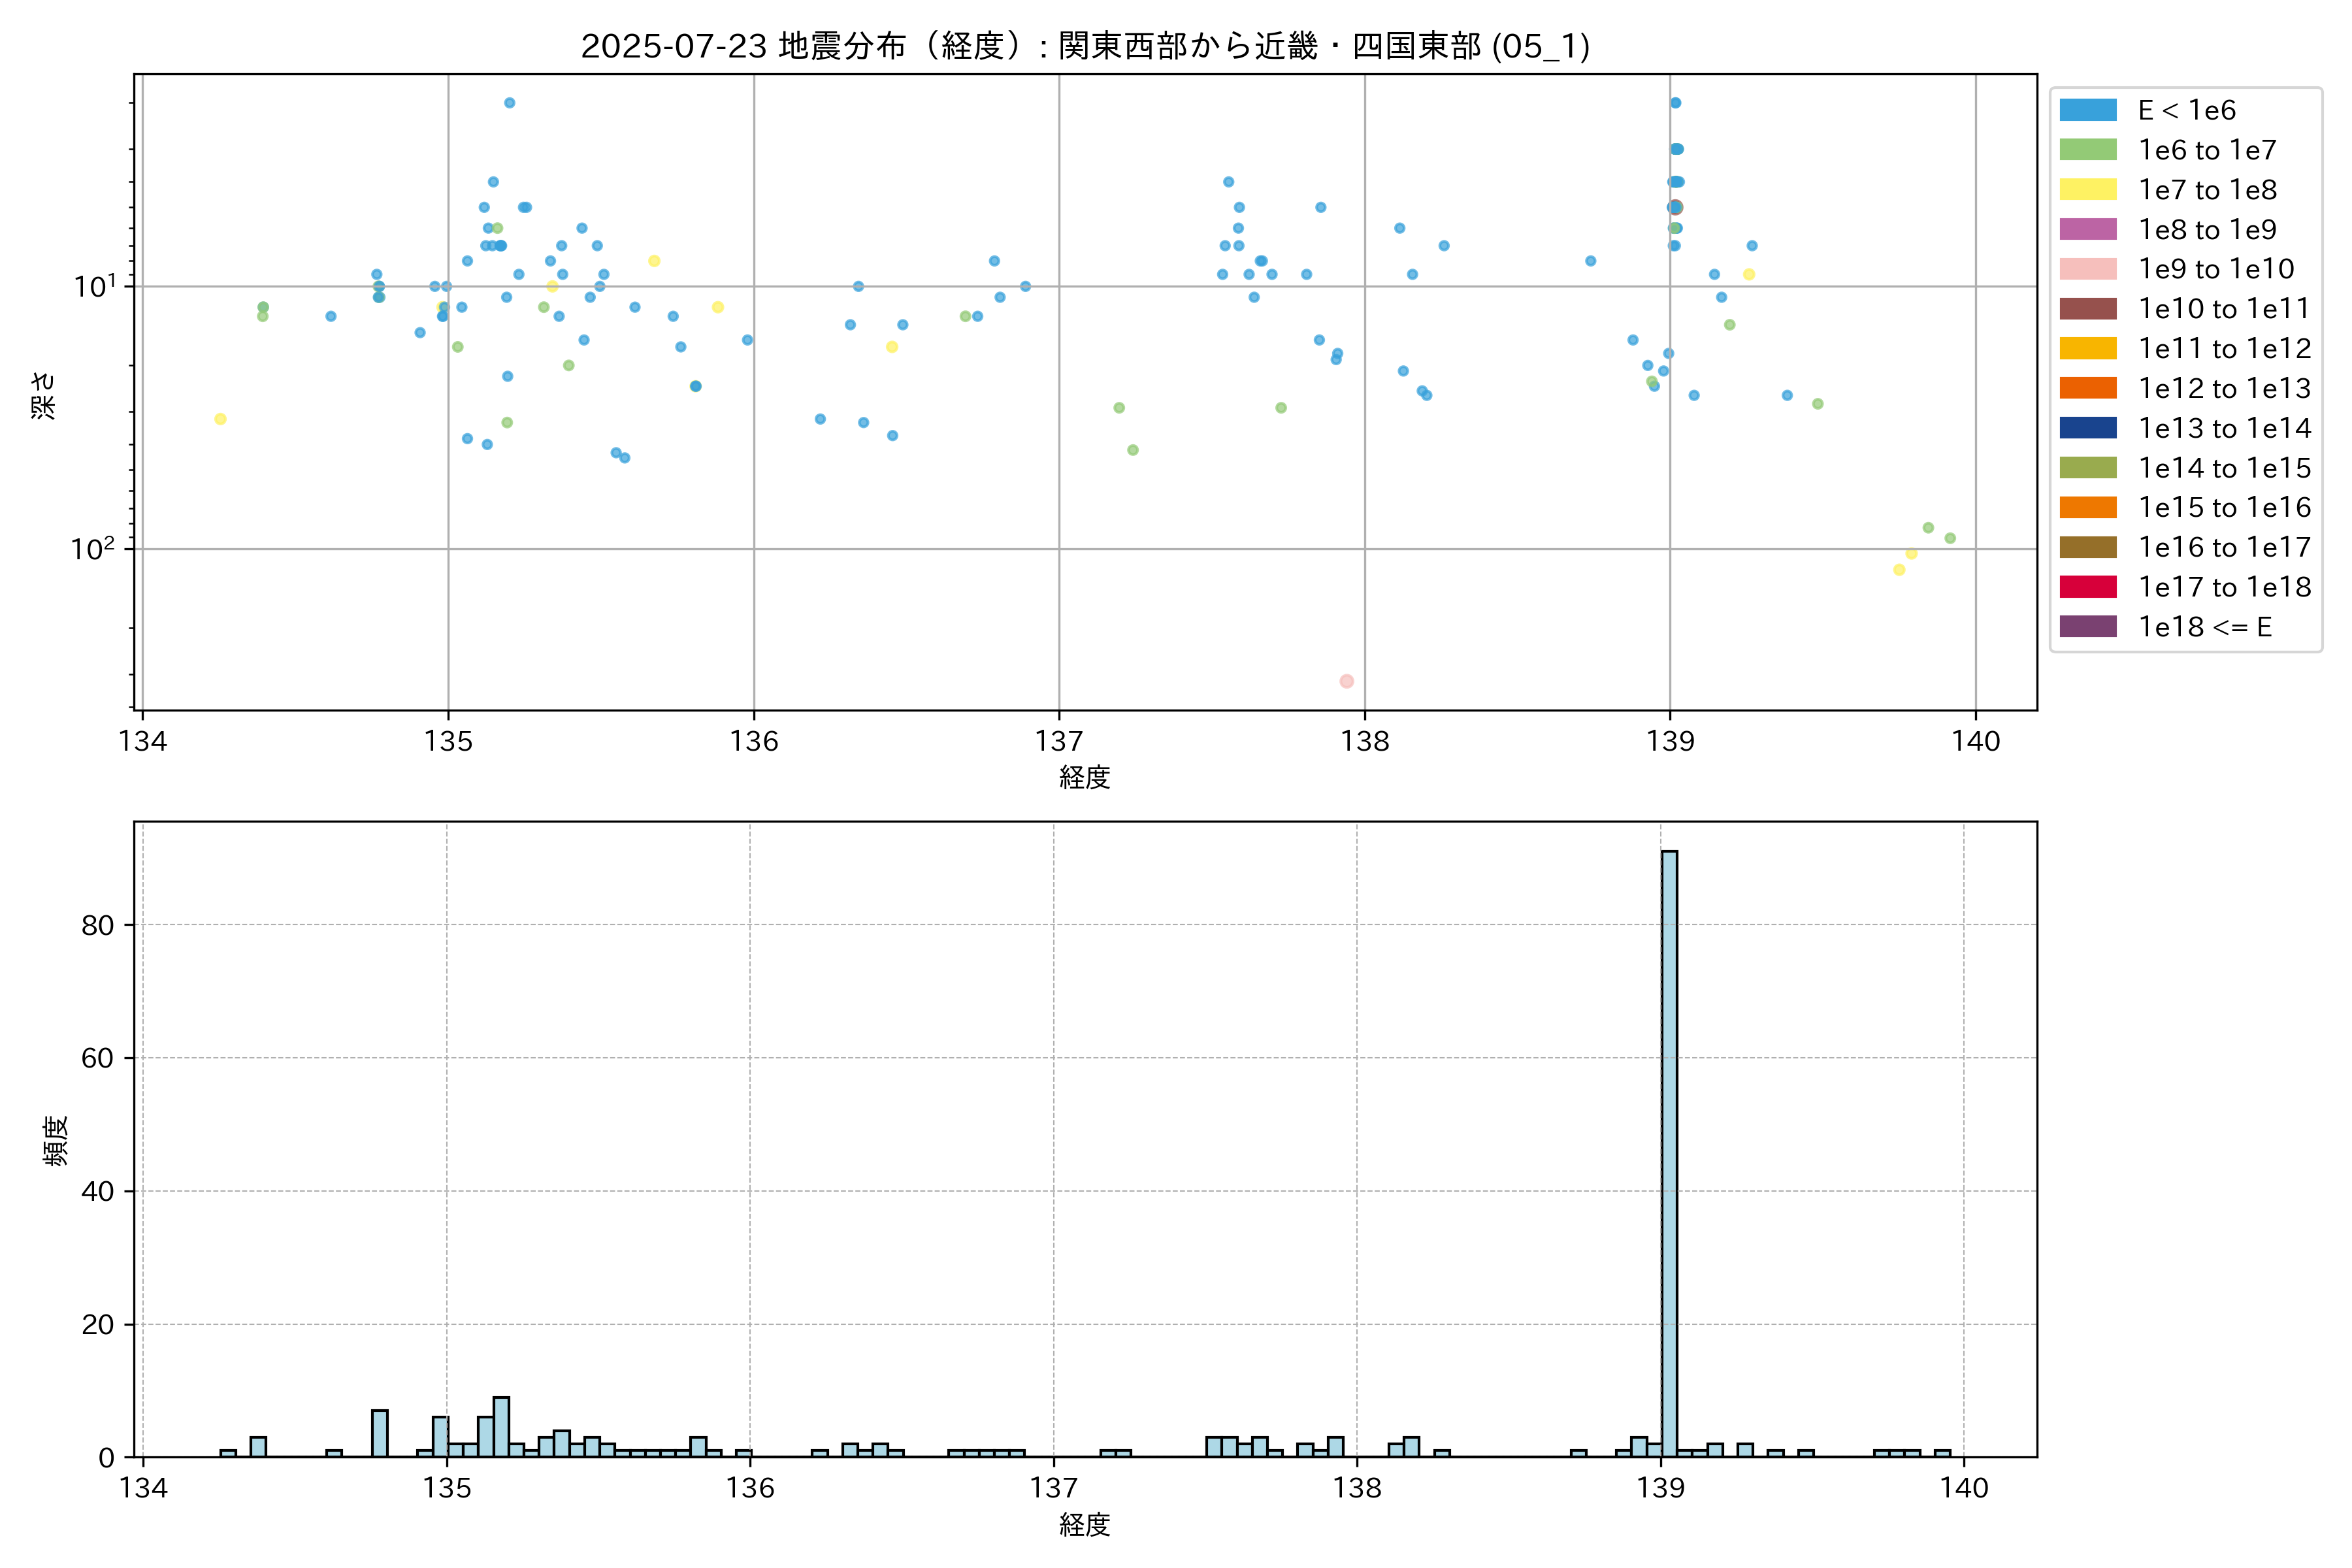
Task: Click the 1e12 to 1e13 legend label
Action: point(2224,388)
